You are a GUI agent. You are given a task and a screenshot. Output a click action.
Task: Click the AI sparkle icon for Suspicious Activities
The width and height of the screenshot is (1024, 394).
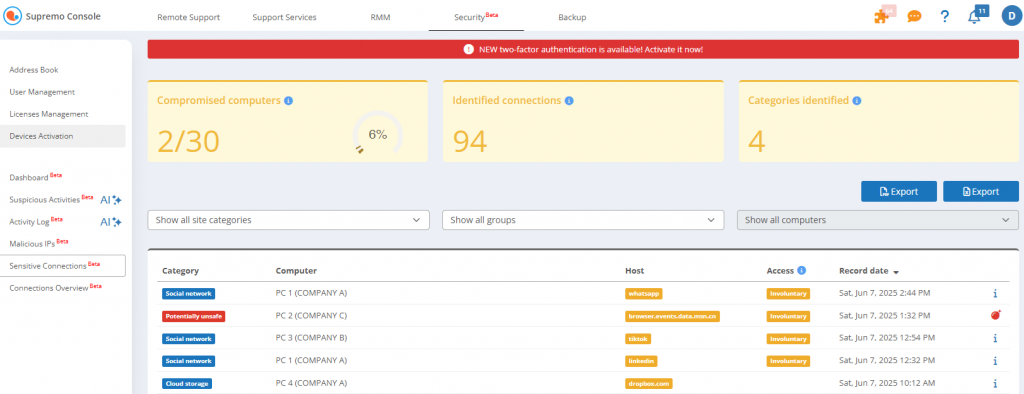point(111,200)
